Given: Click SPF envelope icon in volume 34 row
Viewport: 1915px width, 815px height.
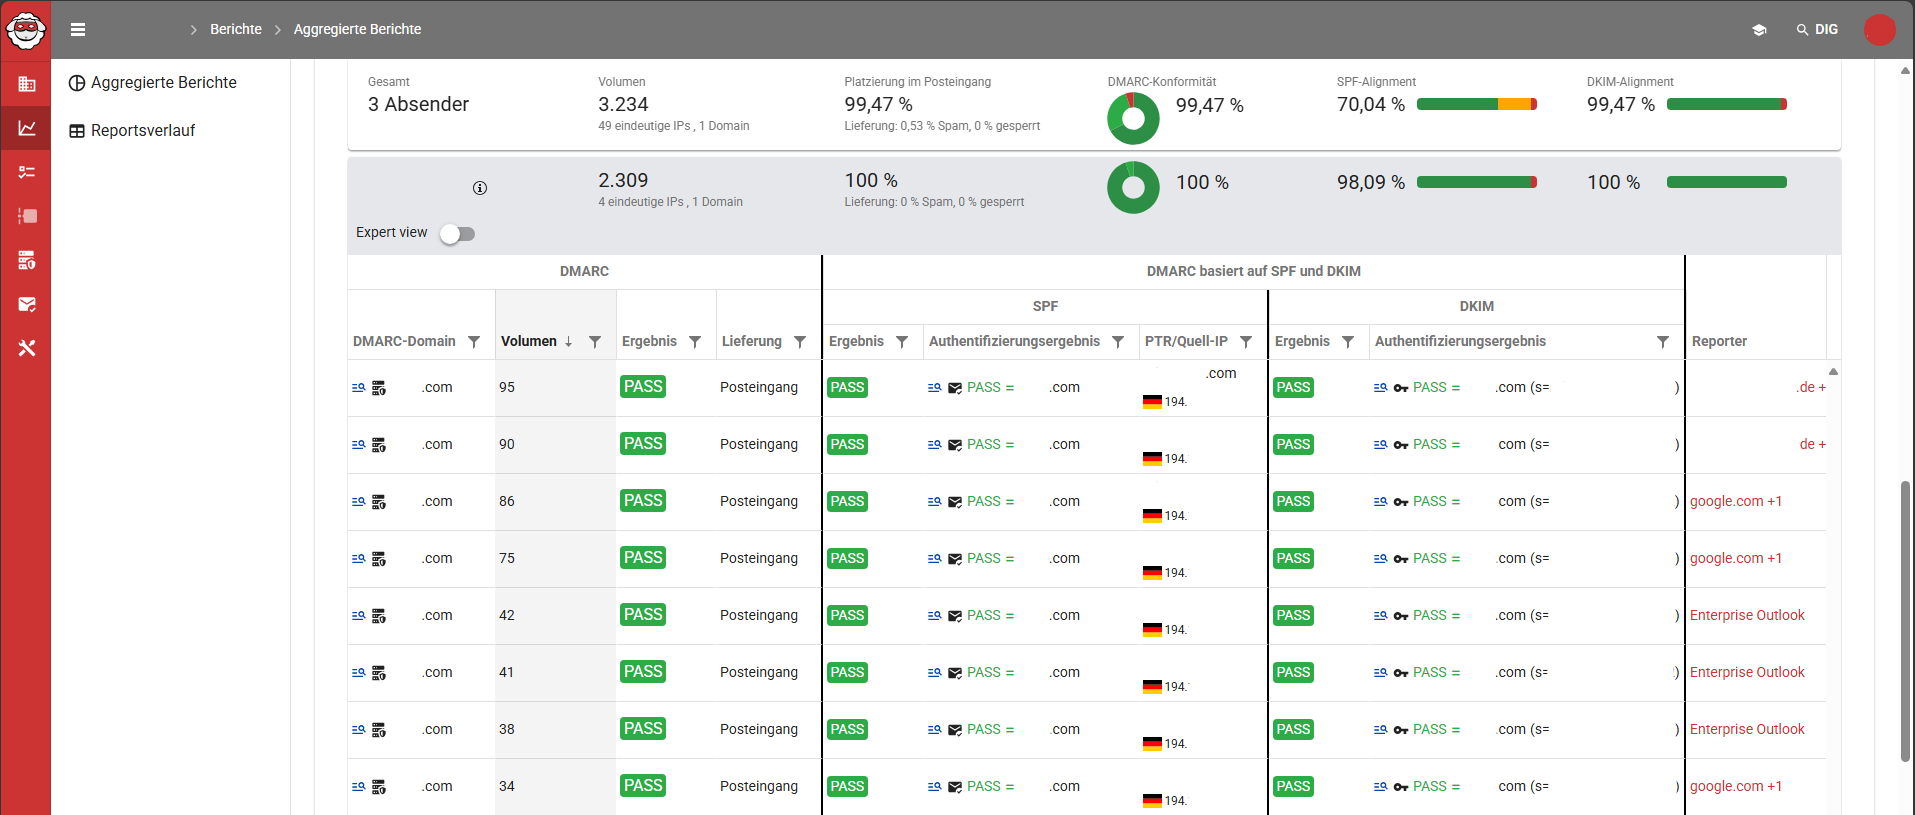Looking at the screenshot, I should (955, 787).
